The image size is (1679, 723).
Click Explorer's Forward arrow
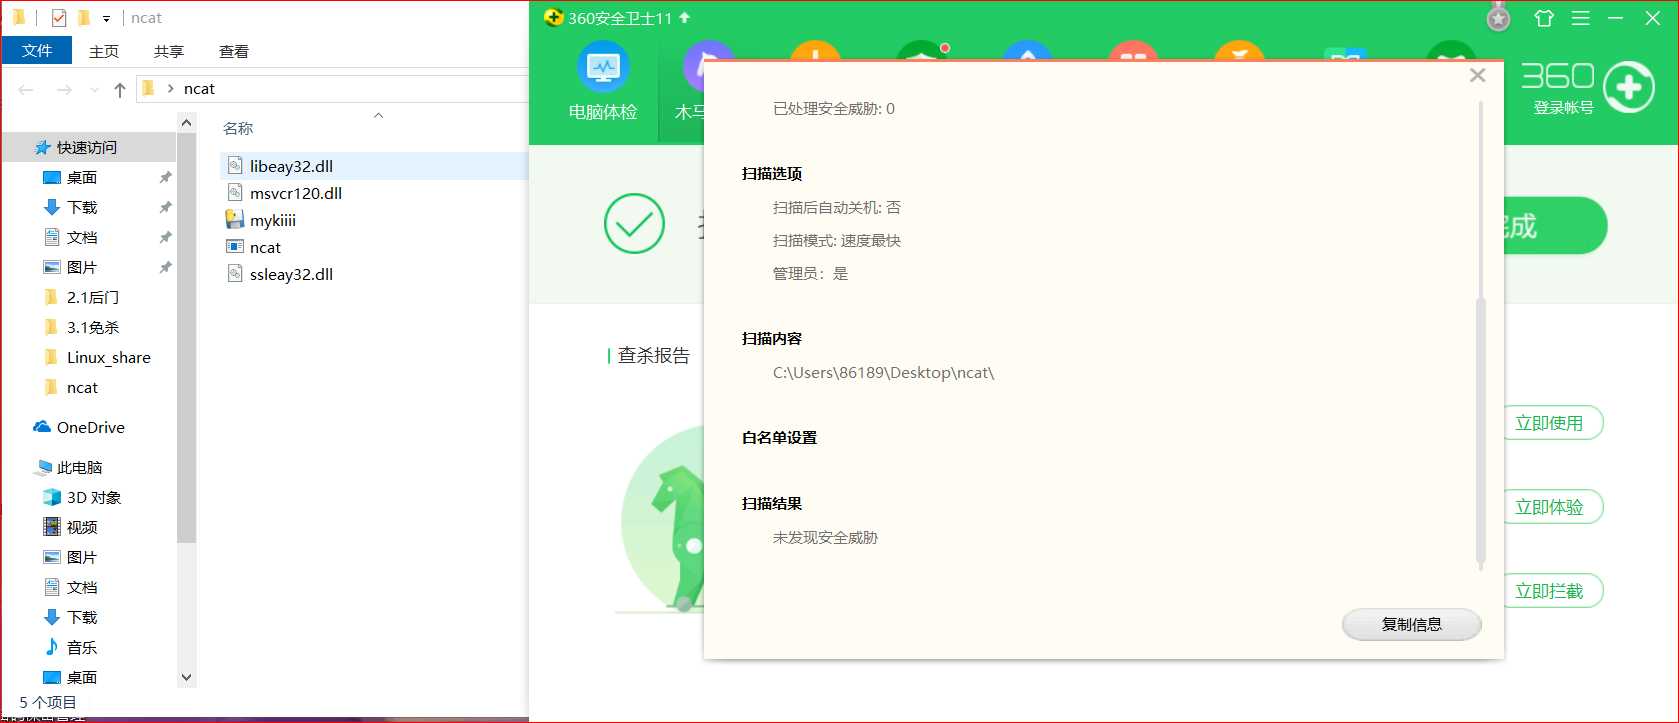64,89
